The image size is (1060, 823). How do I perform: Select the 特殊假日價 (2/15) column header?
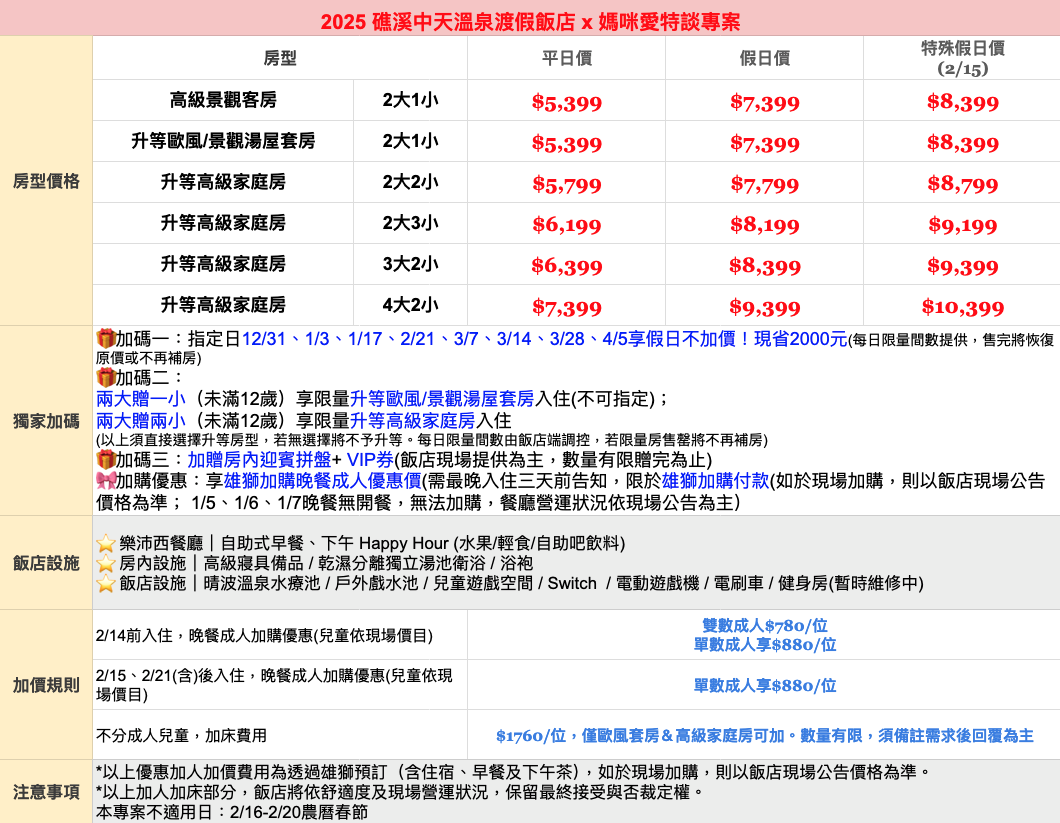tap(962, 59)
